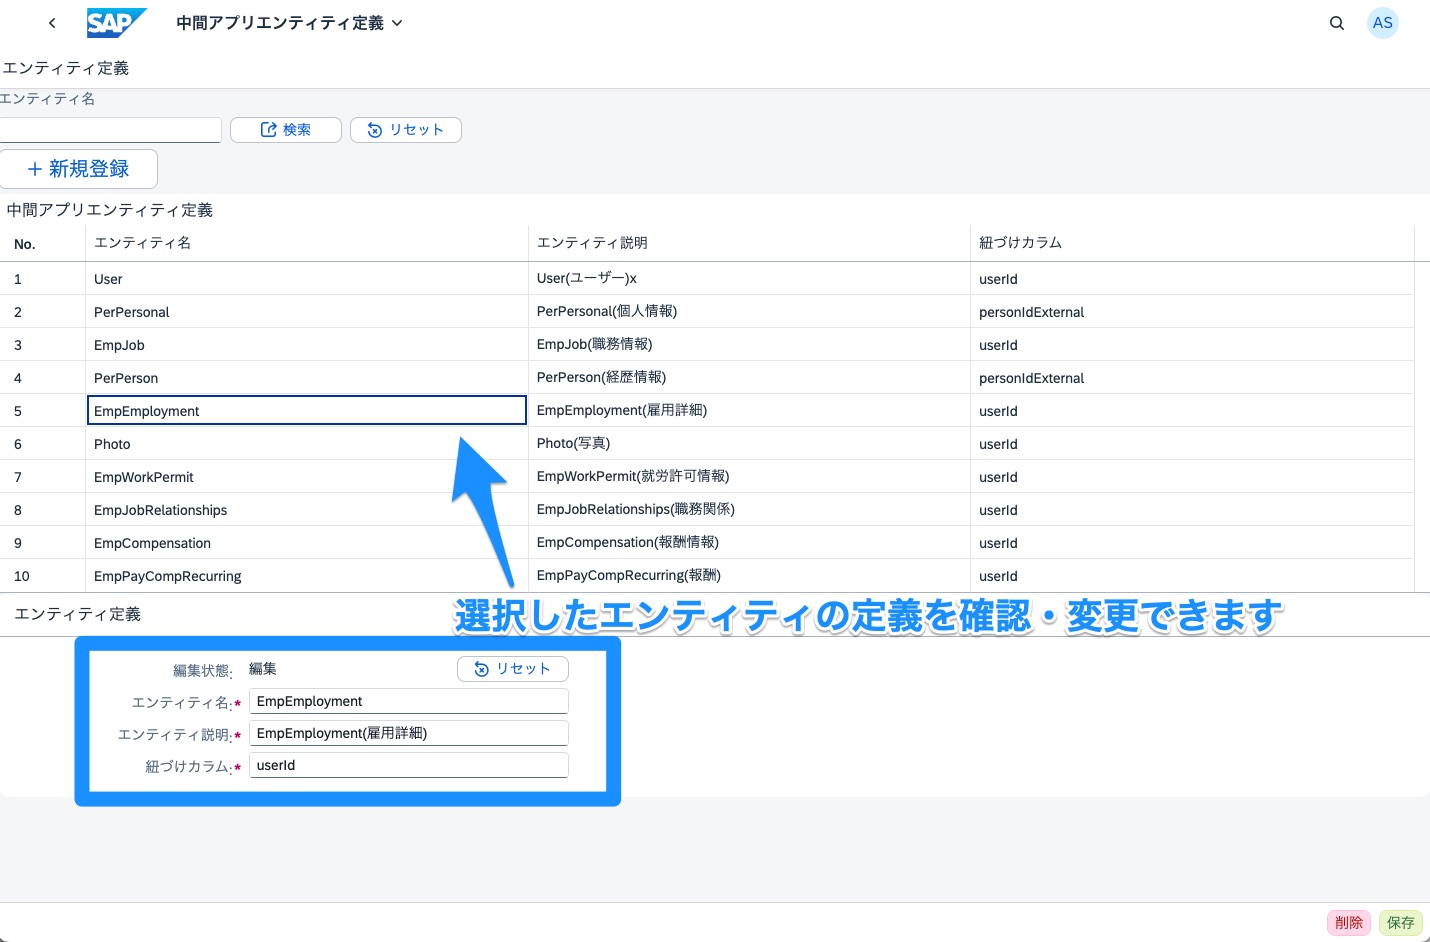Viewport: 1430px width, 942px height.
Task: Click the User(ユーザー)x description cell
Action: (x=749, y=279)
